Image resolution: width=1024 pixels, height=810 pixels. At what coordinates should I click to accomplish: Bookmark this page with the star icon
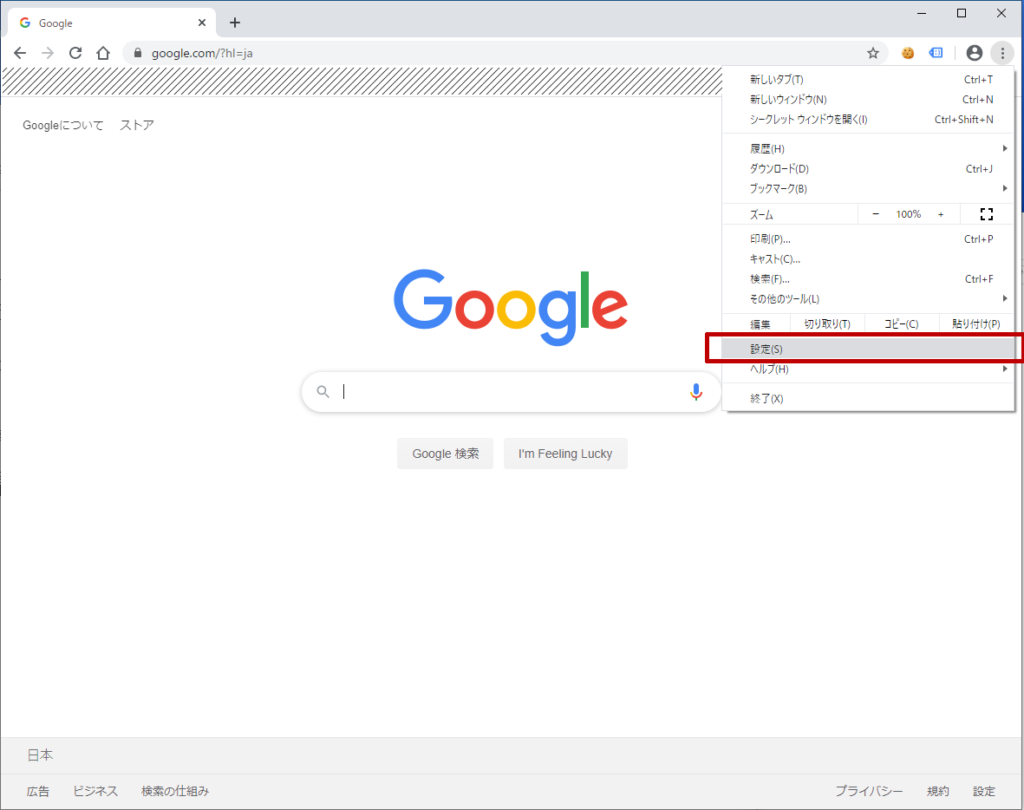point(873,53)
